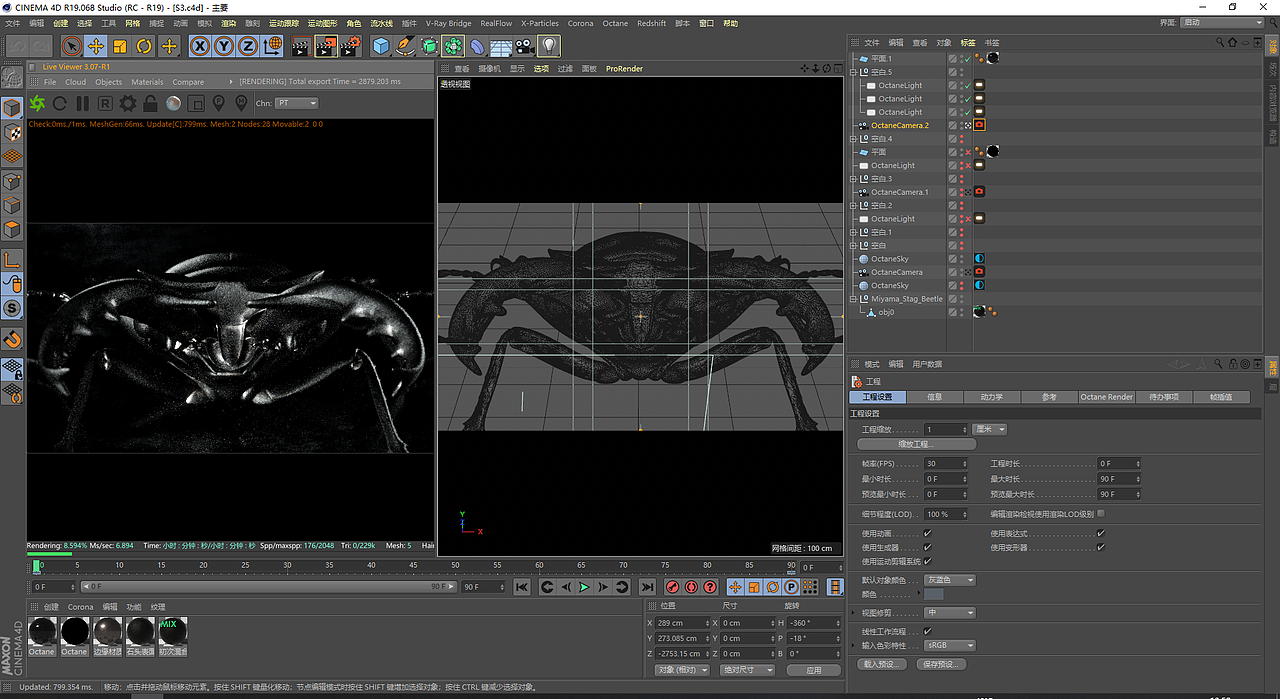
Task: Open Edit Render Settings icon
Action: 350,46
